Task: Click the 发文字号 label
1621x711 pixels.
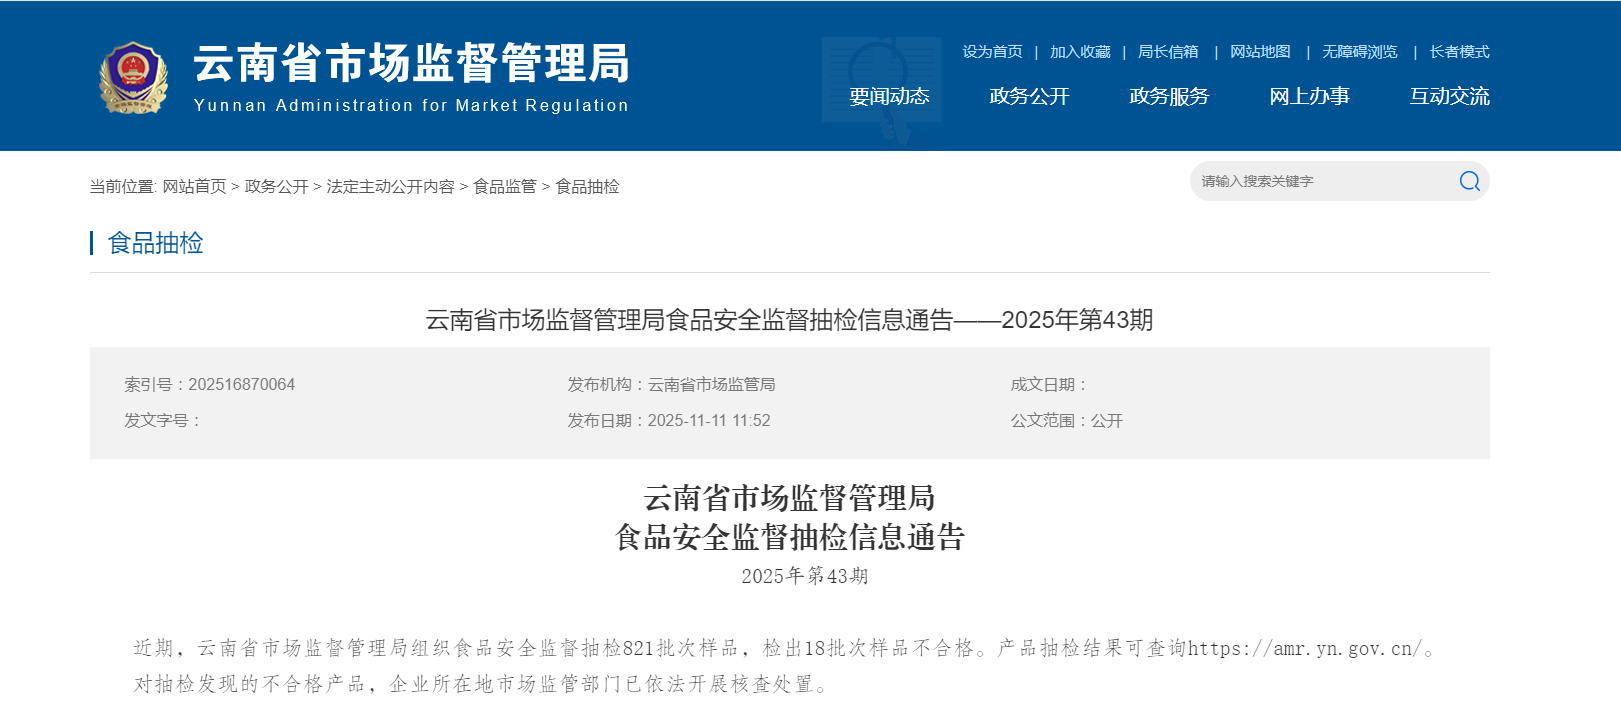Action: [161, 421]
